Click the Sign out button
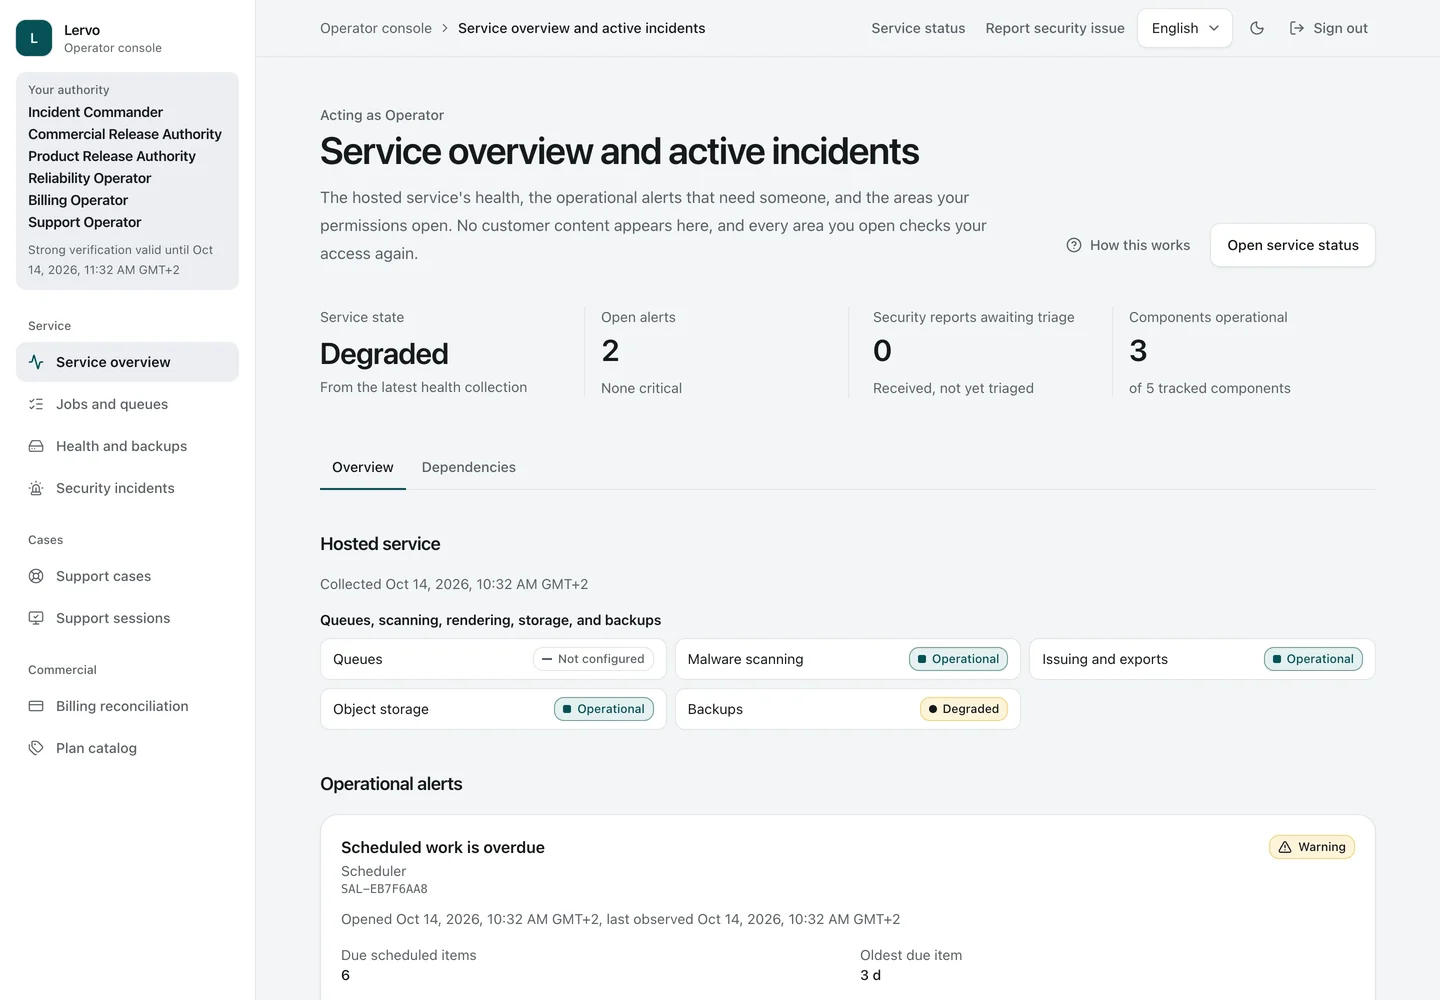The image size is (1440, 1000). click(x=1328, y=28)
